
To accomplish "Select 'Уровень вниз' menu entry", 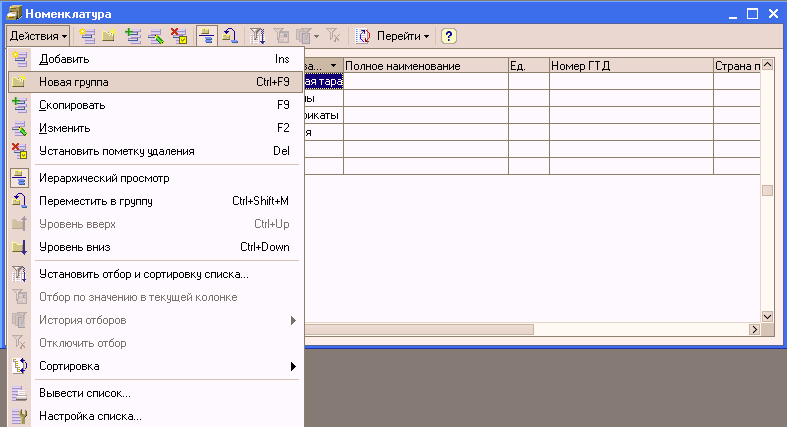I will tap(75, 247).
